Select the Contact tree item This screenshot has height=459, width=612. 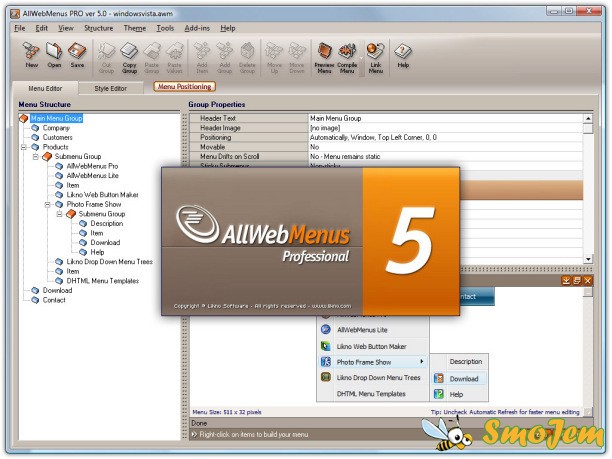coord(54,300)
